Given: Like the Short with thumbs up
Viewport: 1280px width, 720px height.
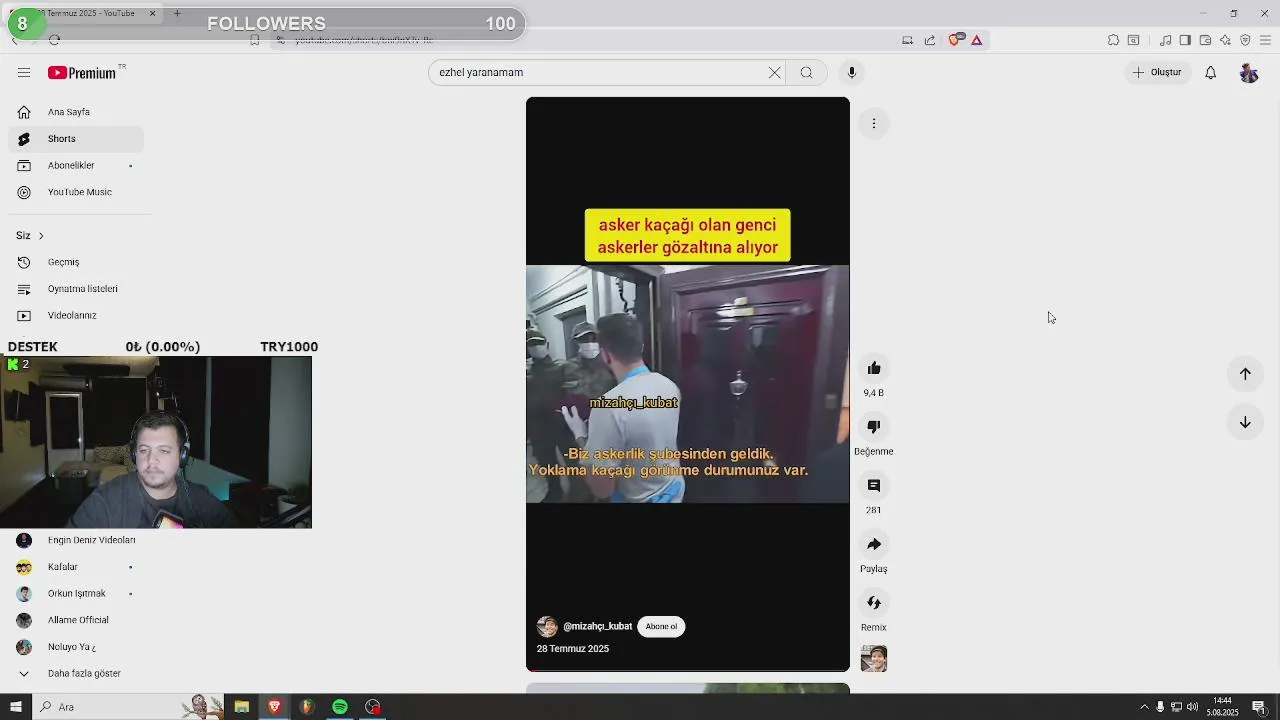Looking at the screenshot, I should click(874, 368).
